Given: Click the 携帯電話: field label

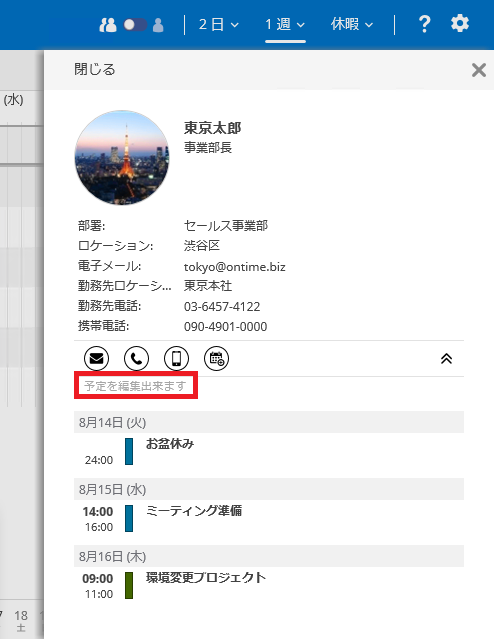Looking at the screenshot, I should point(103,326).
